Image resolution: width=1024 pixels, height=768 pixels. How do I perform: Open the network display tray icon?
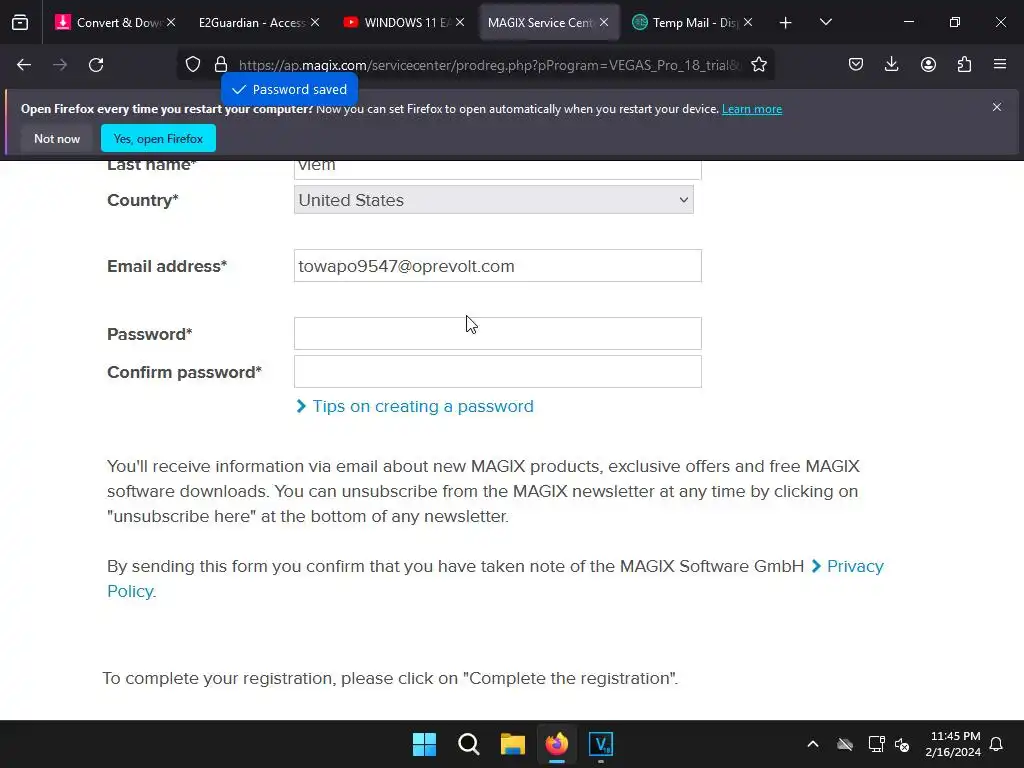pos(876,744)
